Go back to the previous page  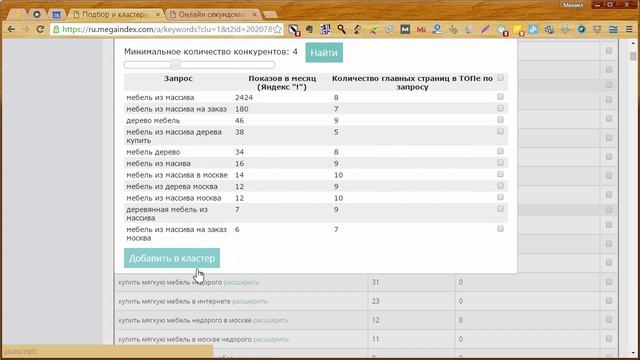(11, 29)
